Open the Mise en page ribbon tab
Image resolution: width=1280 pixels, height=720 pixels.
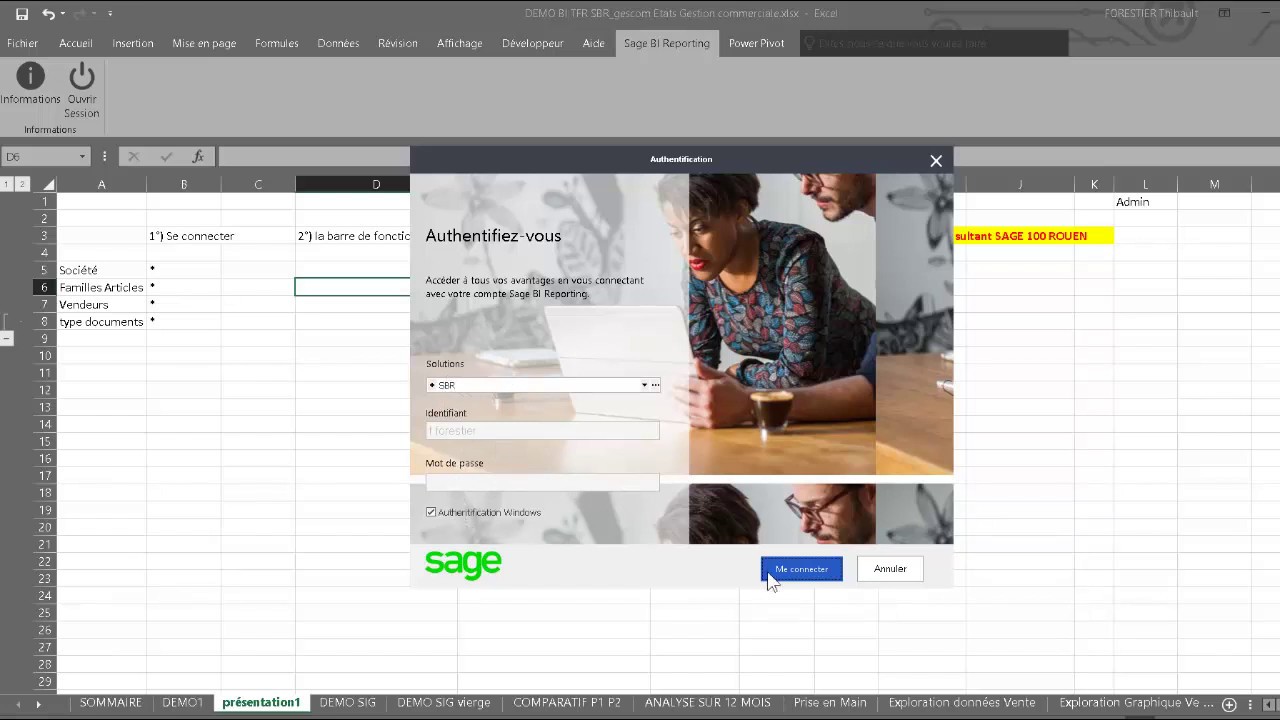204,43
